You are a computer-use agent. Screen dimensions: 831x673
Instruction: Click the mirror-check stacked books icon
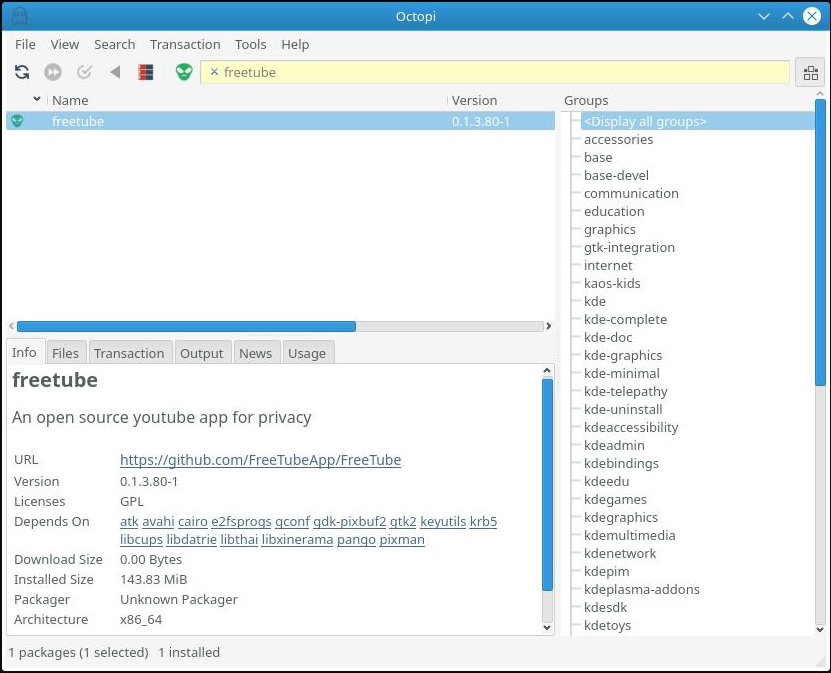(146, 72)
